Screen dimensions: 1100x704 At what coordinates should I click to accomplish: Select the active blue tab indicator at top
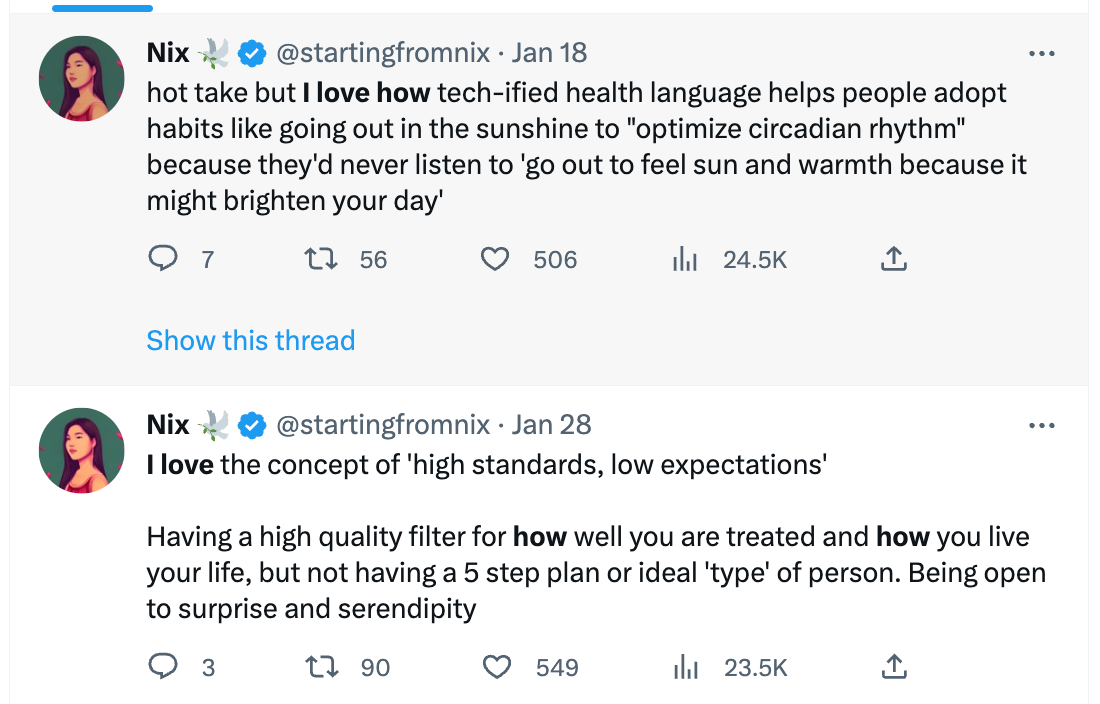coord(102,8)
